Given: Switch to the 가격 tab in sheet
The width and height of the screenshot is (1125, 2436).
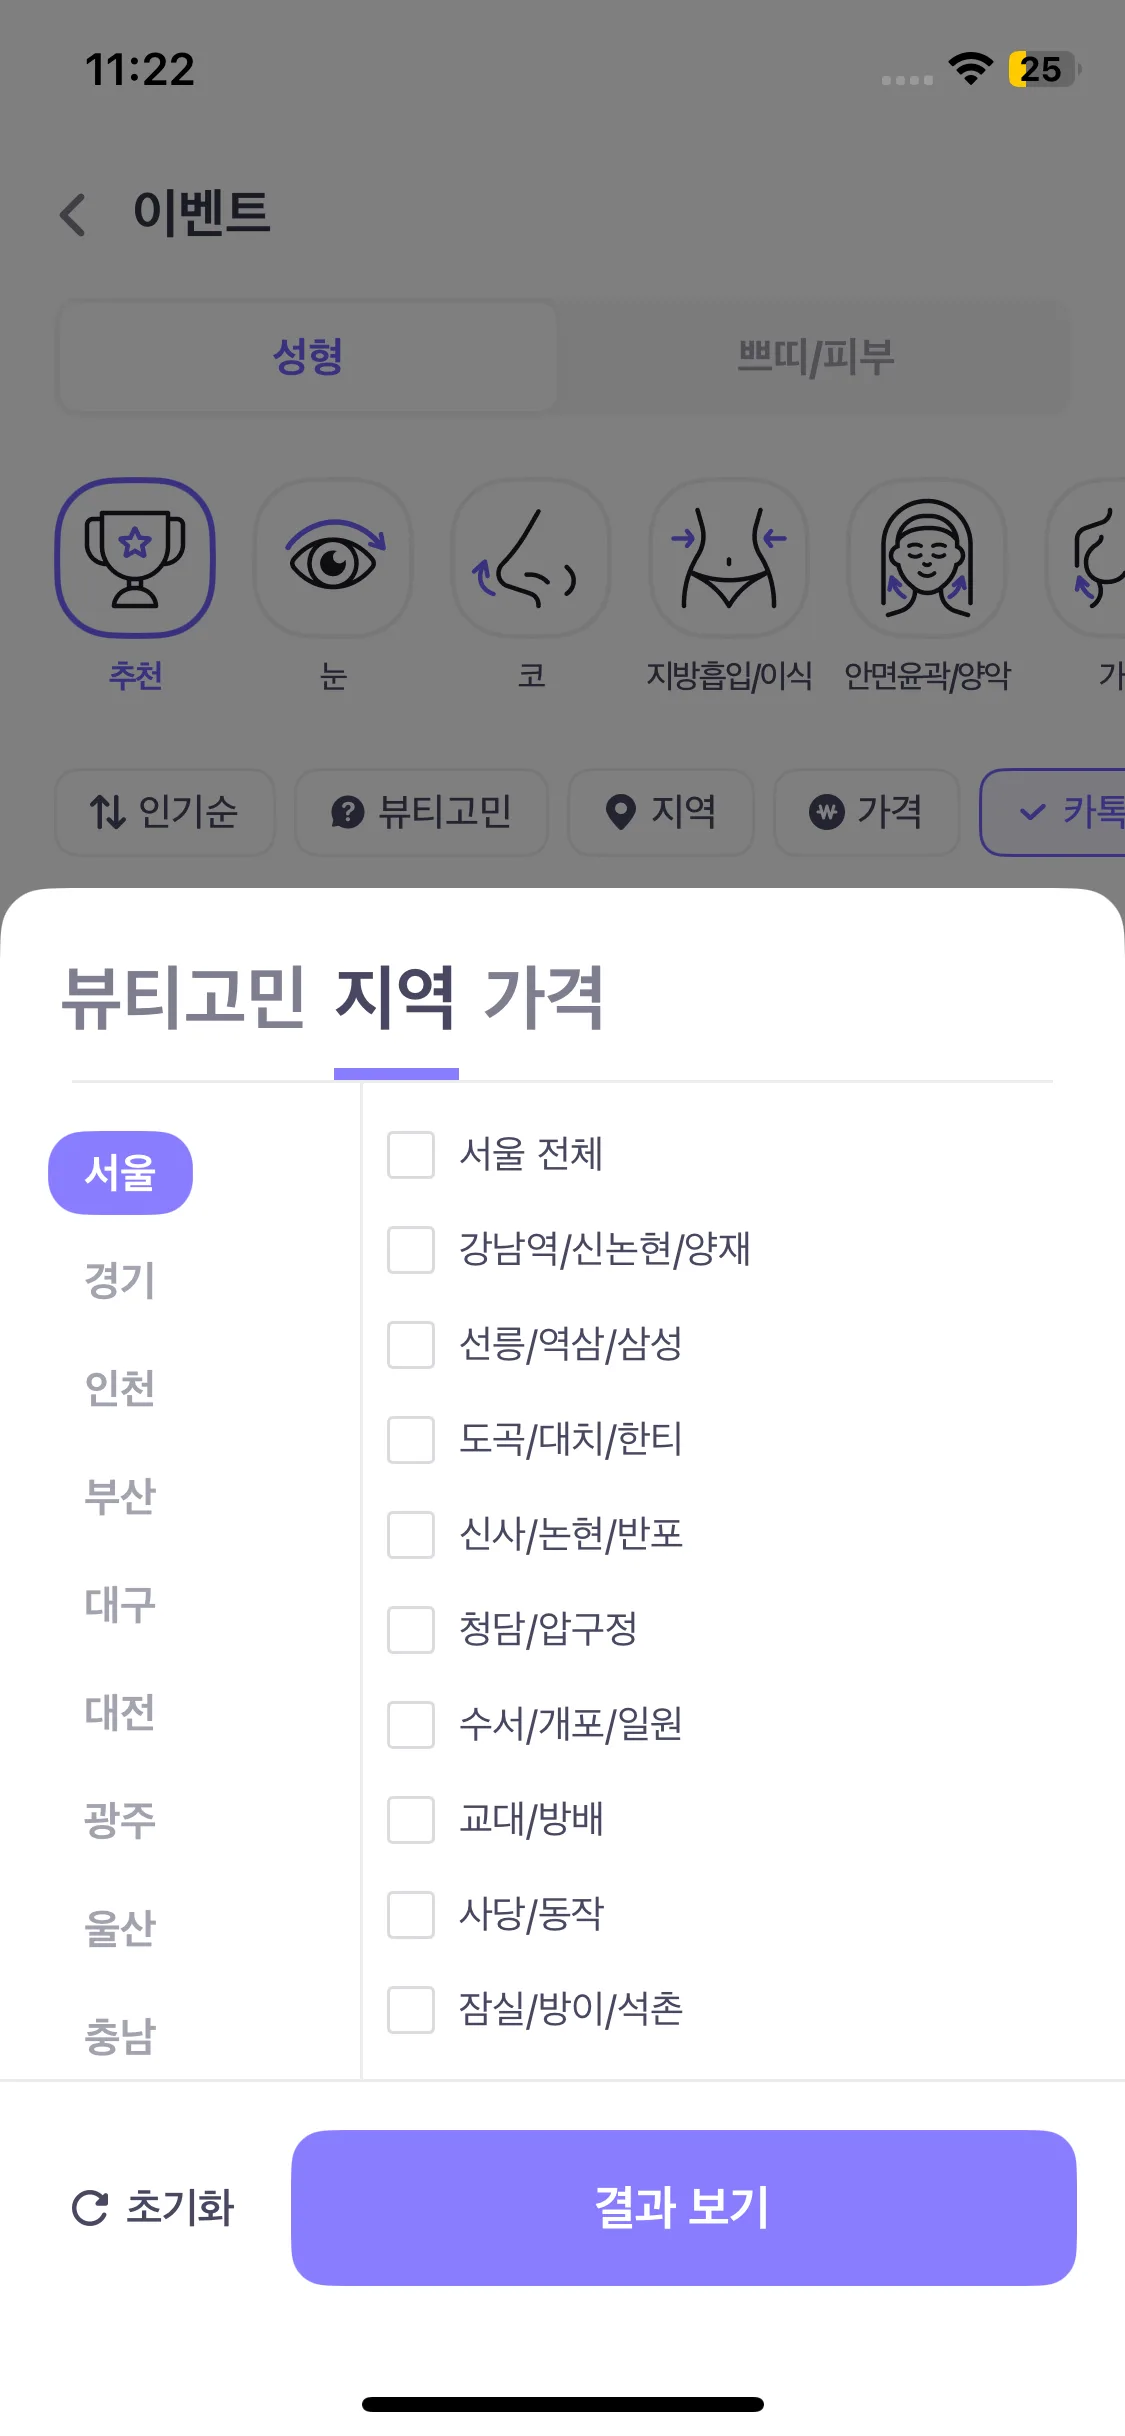Looking at the screenshot, I should click(x=543, y=998).
